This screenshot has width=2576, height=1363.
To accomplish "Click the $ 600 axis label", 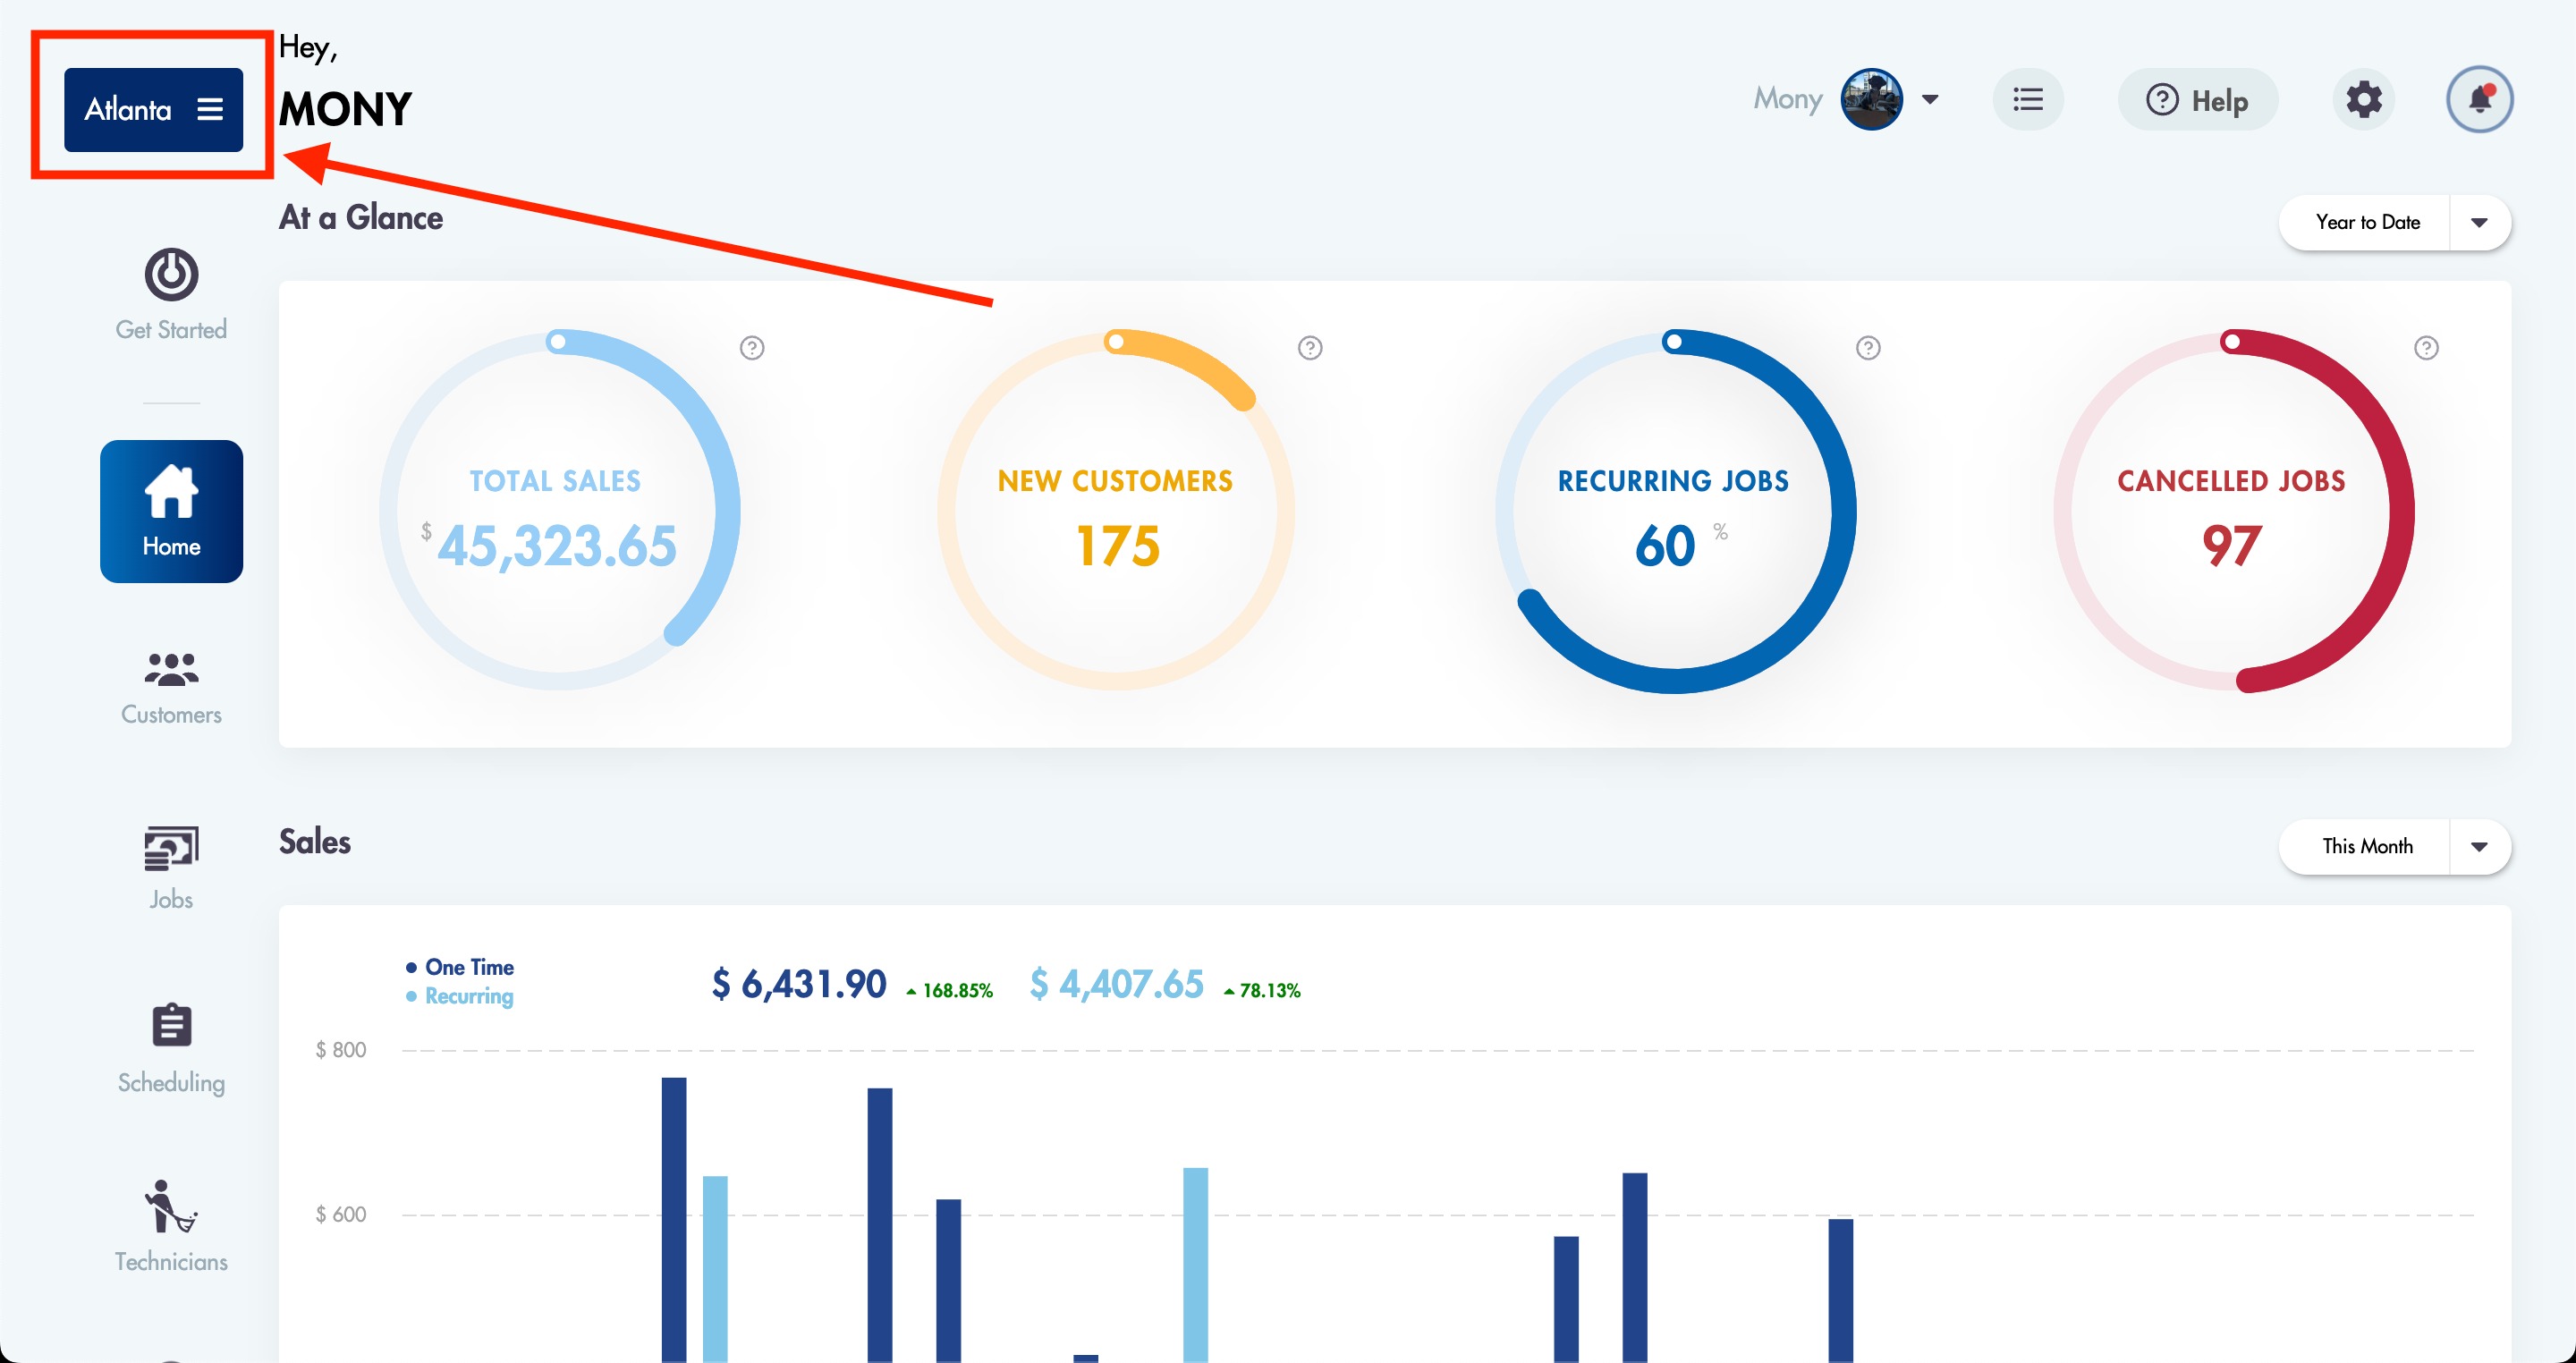I will (x=341, y=1214).
